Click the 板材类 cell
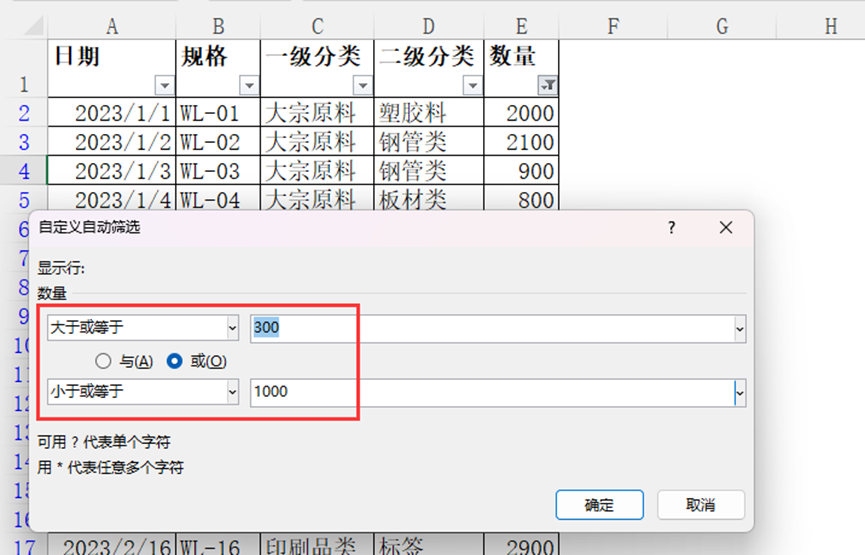 (x=429, y=199)
